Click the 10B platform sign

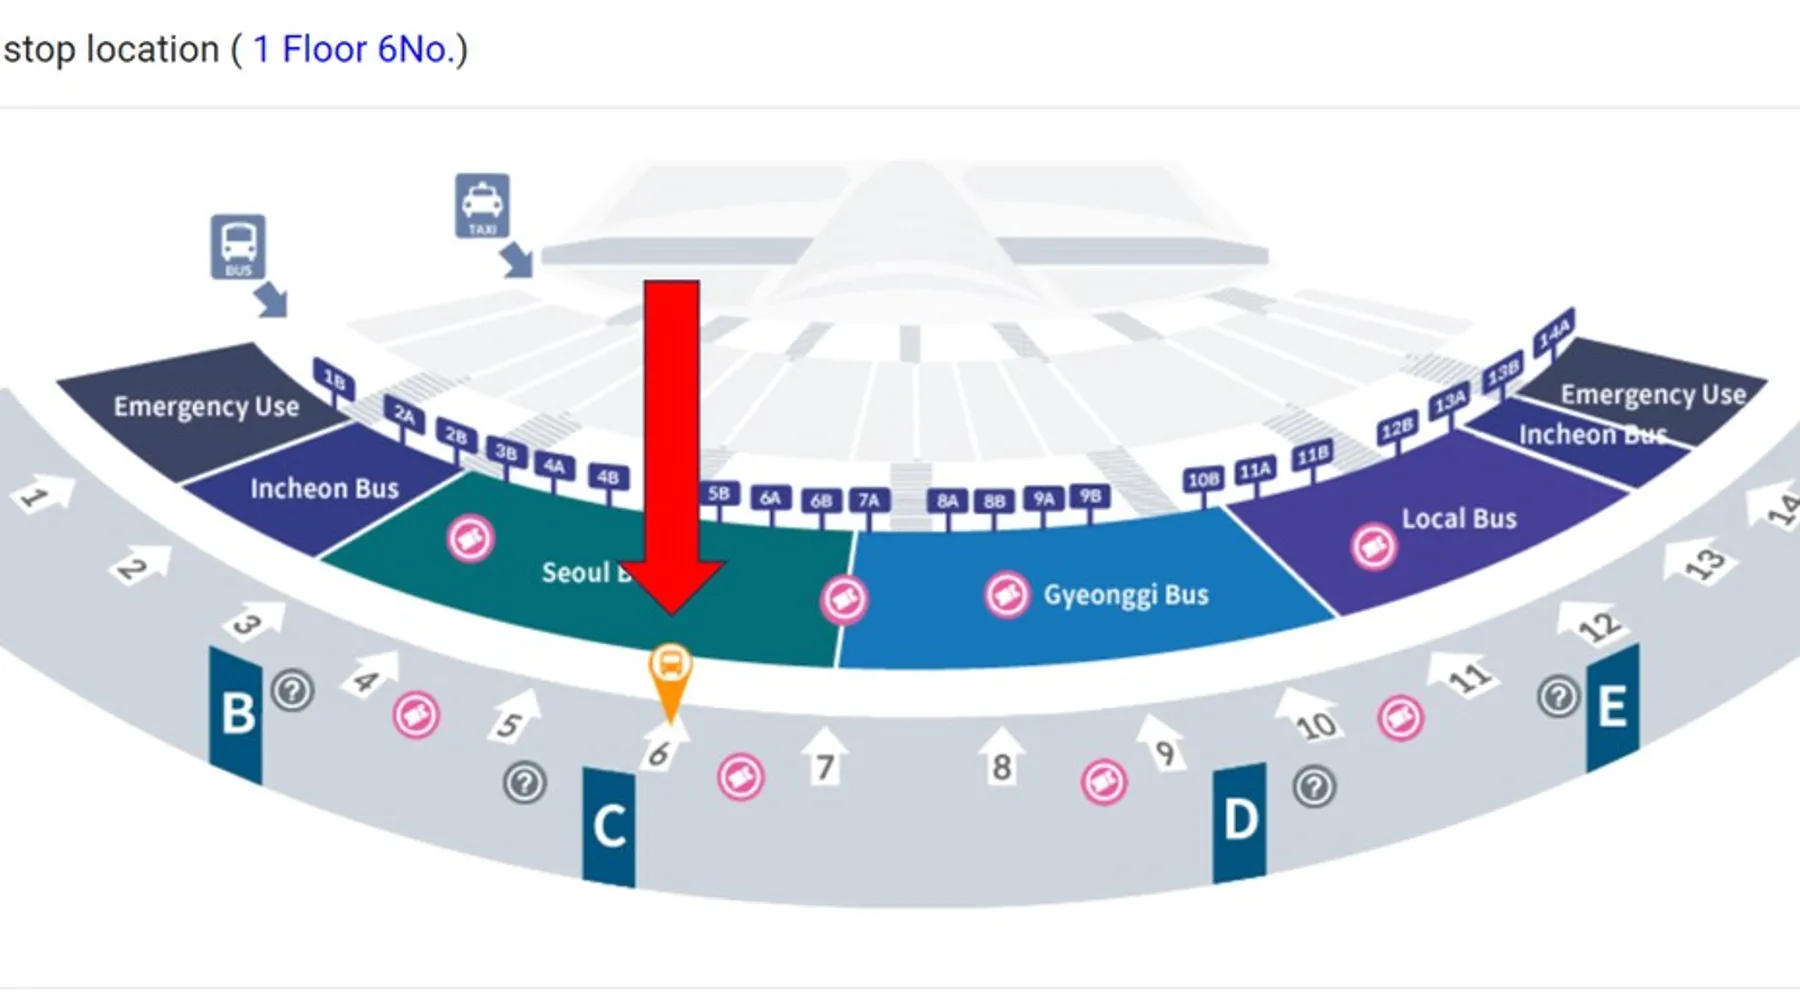tap(1203, 480)
